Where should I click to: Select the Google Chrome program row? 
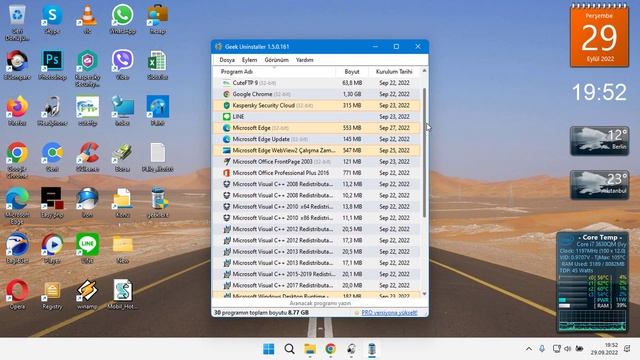317,94
